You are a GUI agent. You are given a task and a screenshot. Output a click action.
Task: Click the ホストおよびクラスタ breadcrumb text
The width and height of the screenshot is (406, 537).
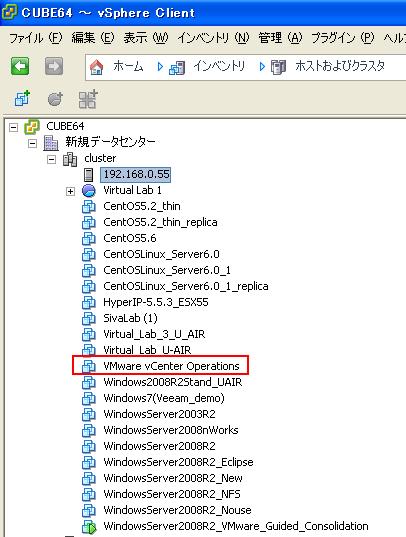pos(340,66)
